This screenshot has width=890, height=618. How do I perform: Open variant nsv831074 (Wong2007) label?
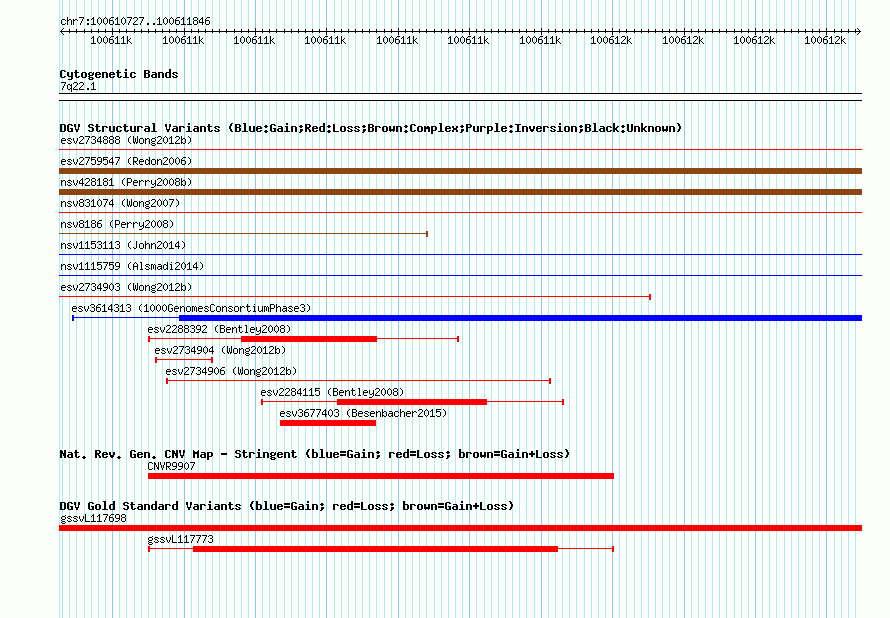(x=120, y=203)
